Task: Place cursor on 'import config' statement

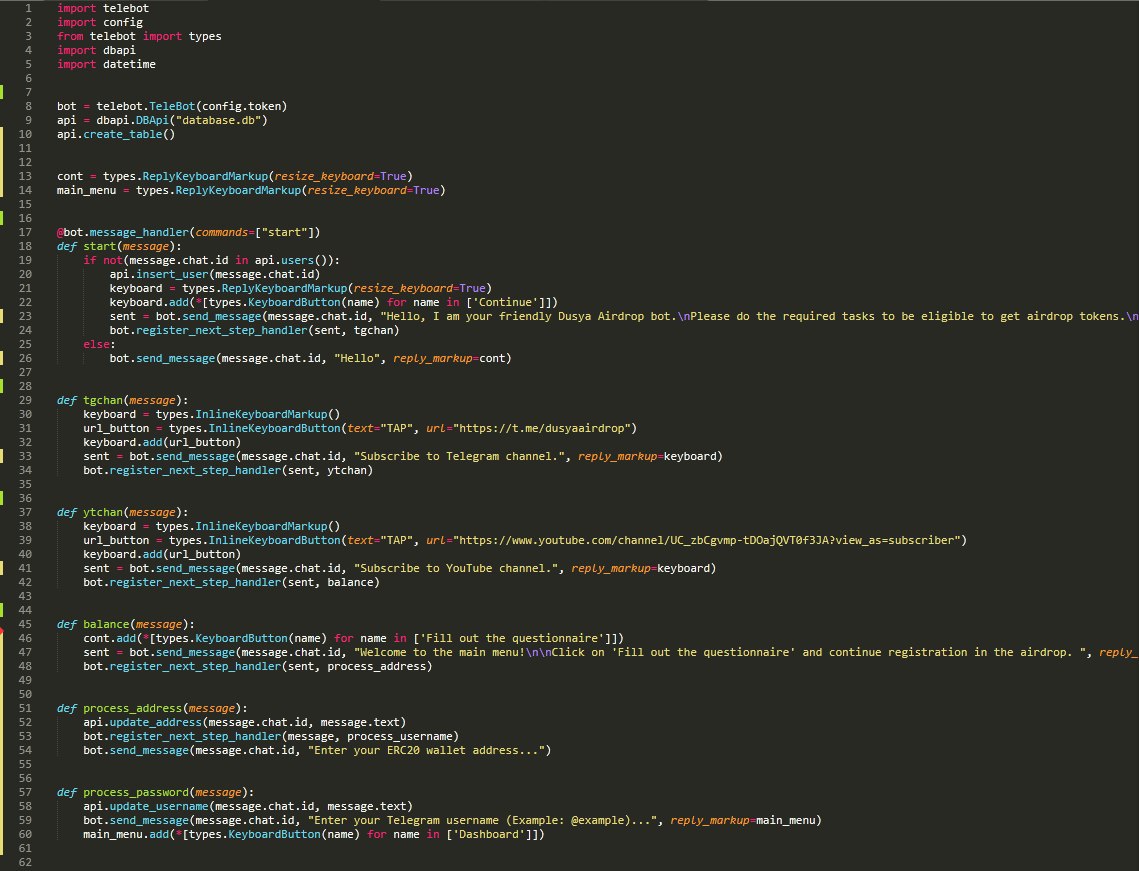Action: pos(100,22)
